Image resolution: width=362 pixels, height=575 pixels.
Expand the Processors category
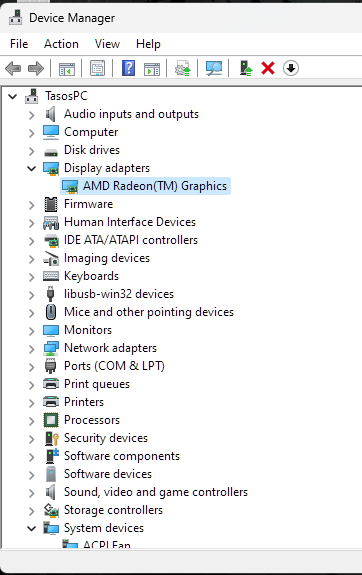pyautogui.click(x=32, y=421)
